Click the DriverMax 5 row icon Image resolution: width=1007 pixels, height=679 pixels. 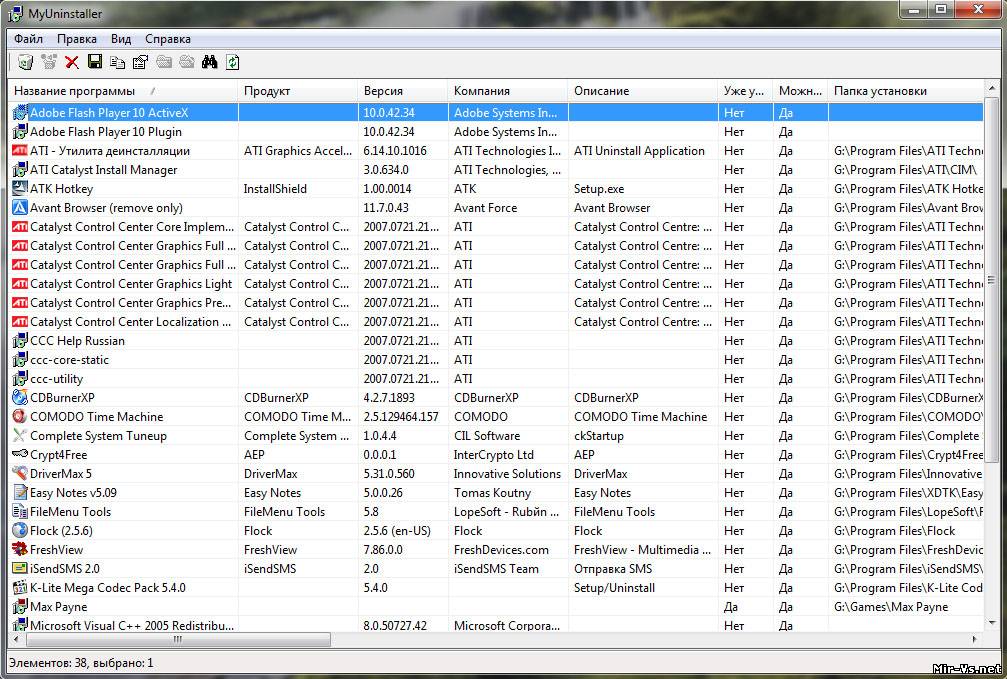20,473
